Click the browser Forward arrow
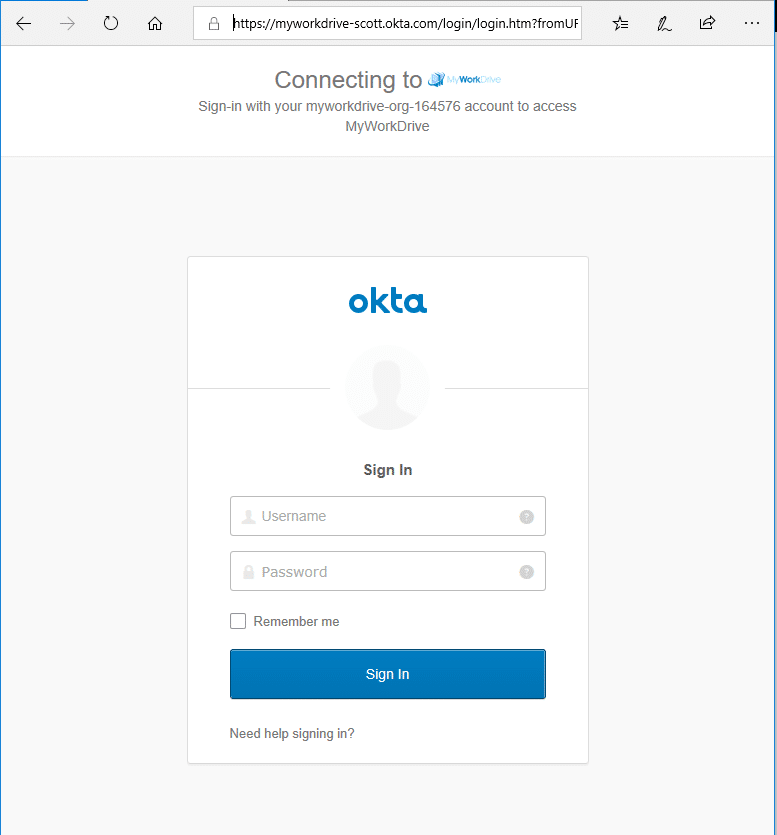This screenshot has width=777, height=835. [68, 23]
